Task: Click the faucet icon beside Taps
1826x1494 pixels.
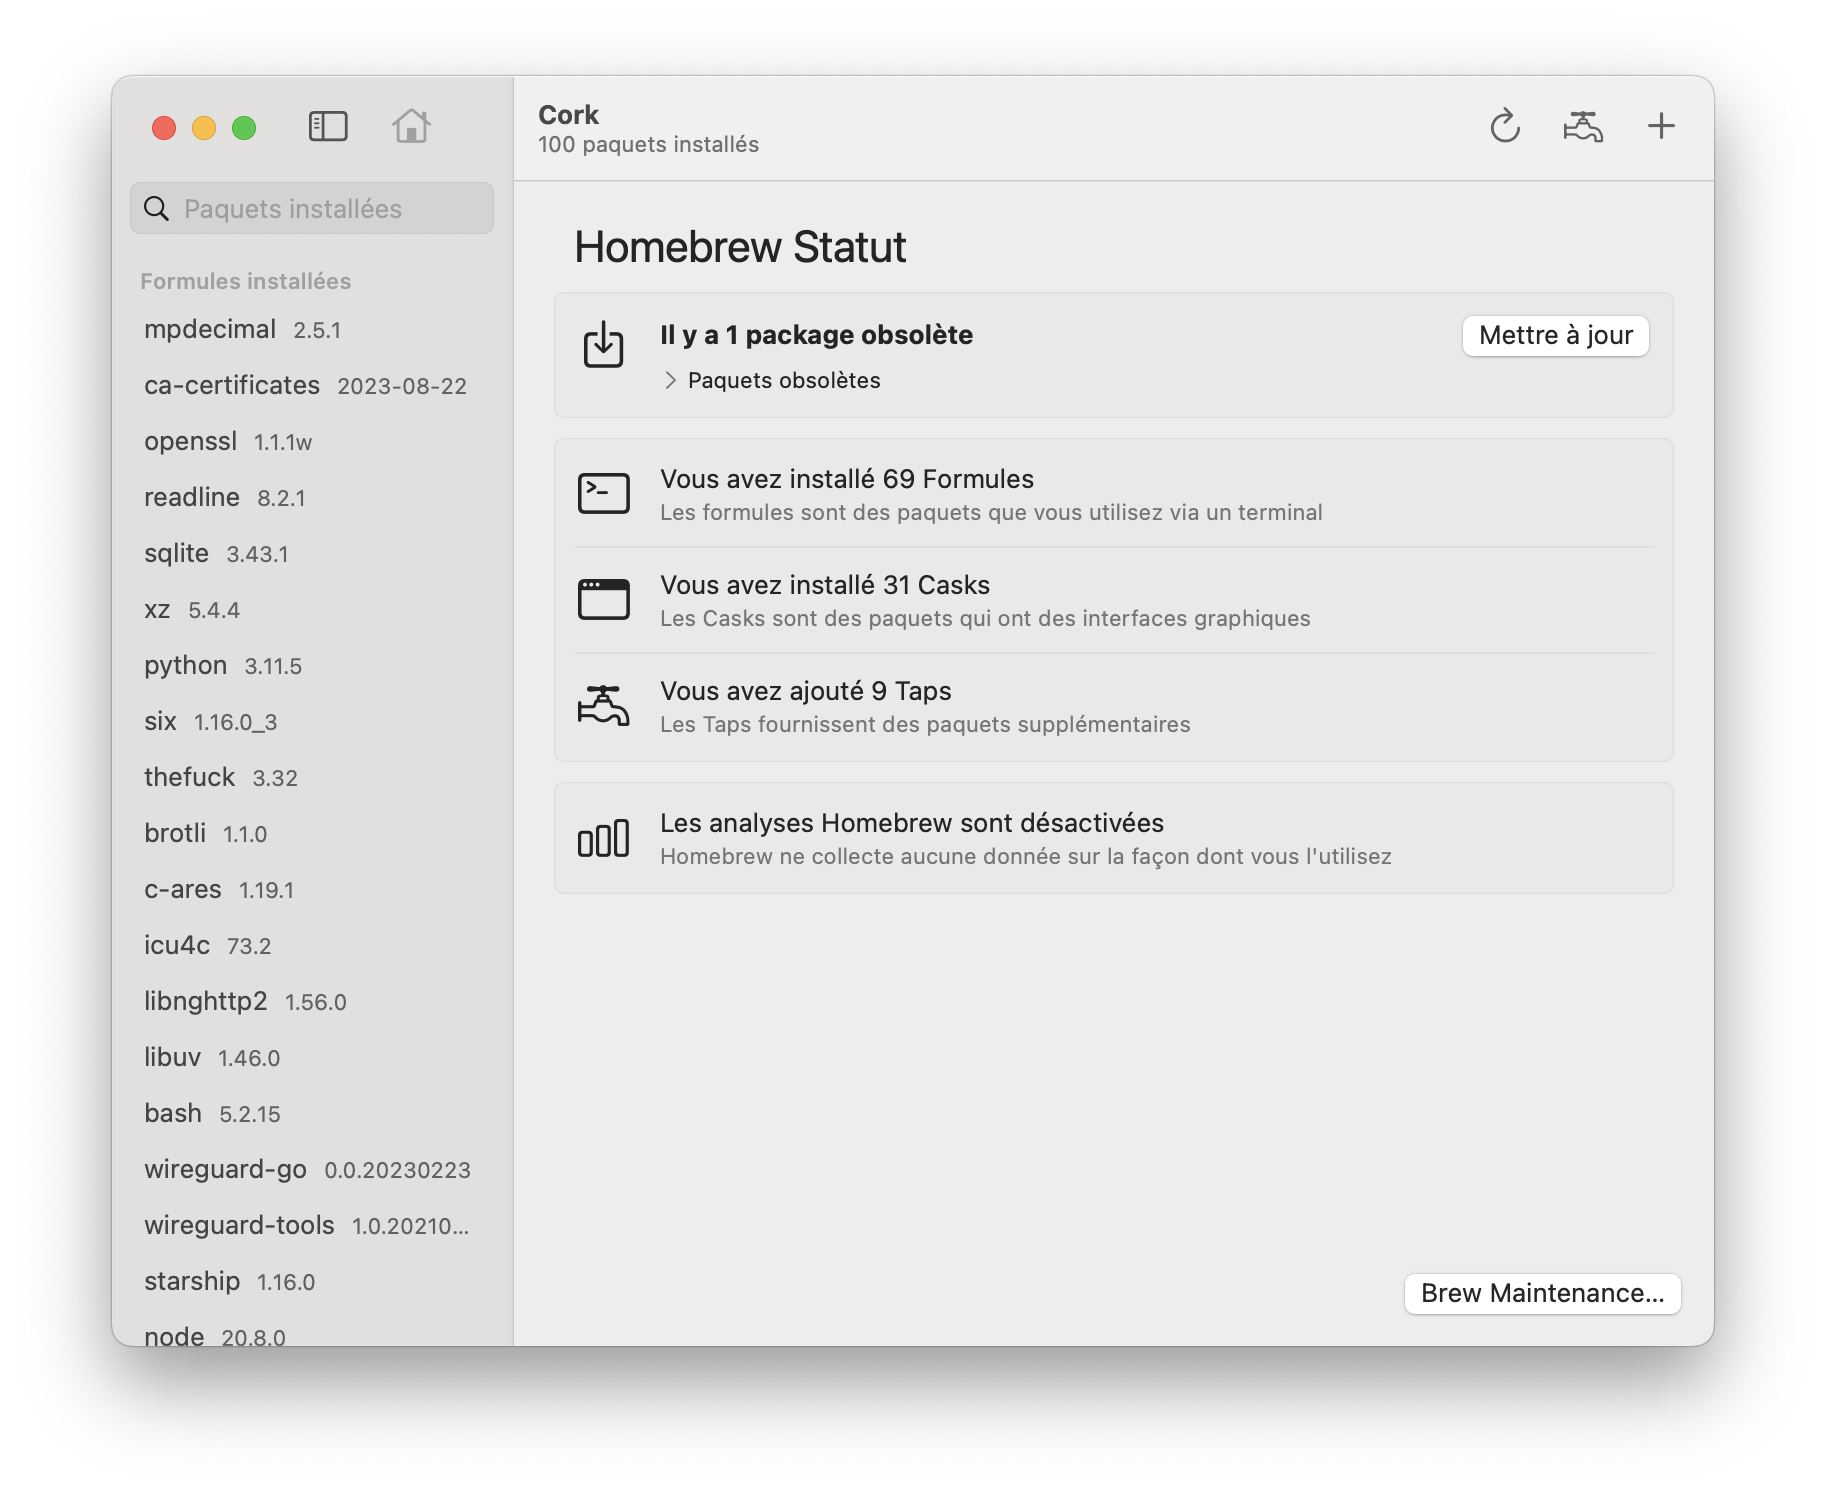Action: (x=603, y=705)
